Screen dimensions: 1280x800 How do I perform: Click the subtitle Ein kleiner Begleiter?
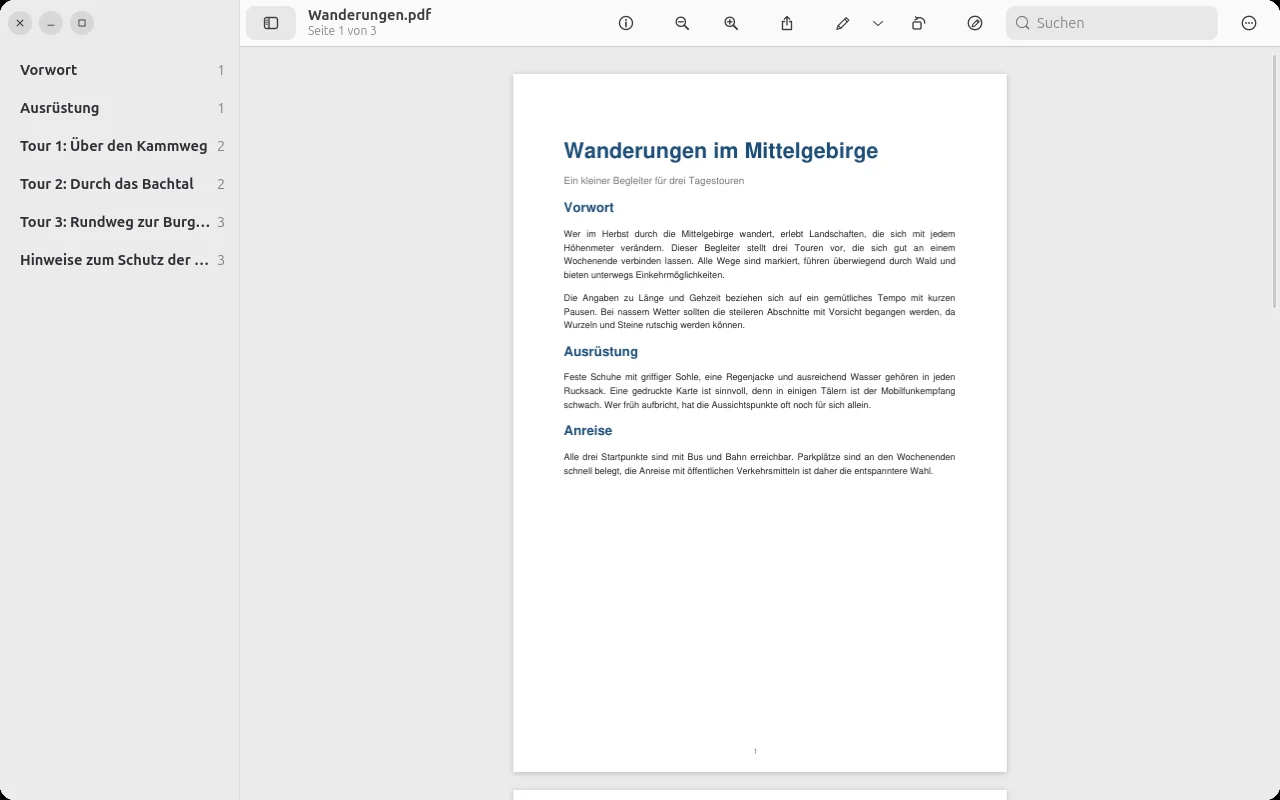(x=654, y=181)
